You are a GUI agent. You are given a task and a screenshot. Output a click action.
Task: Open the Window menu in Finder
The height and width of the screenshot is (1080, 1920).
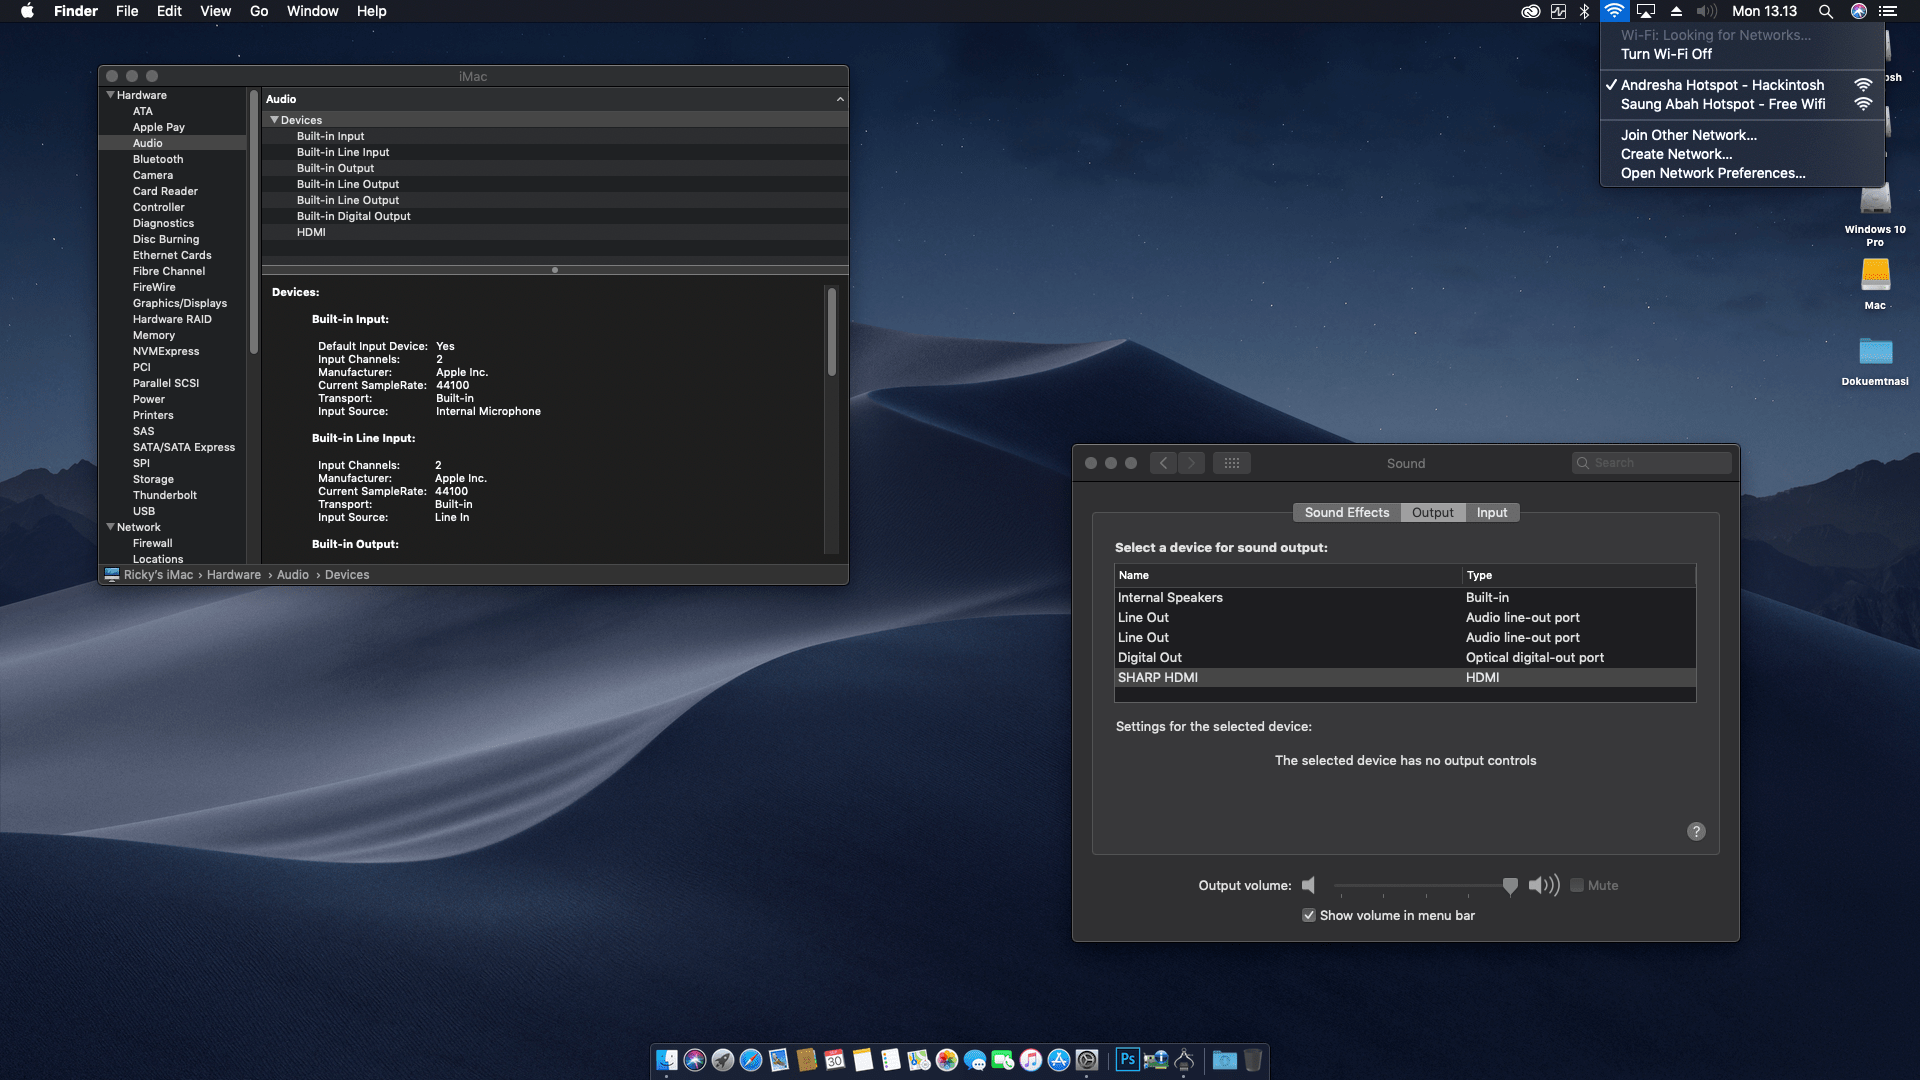tap(312, 11)
